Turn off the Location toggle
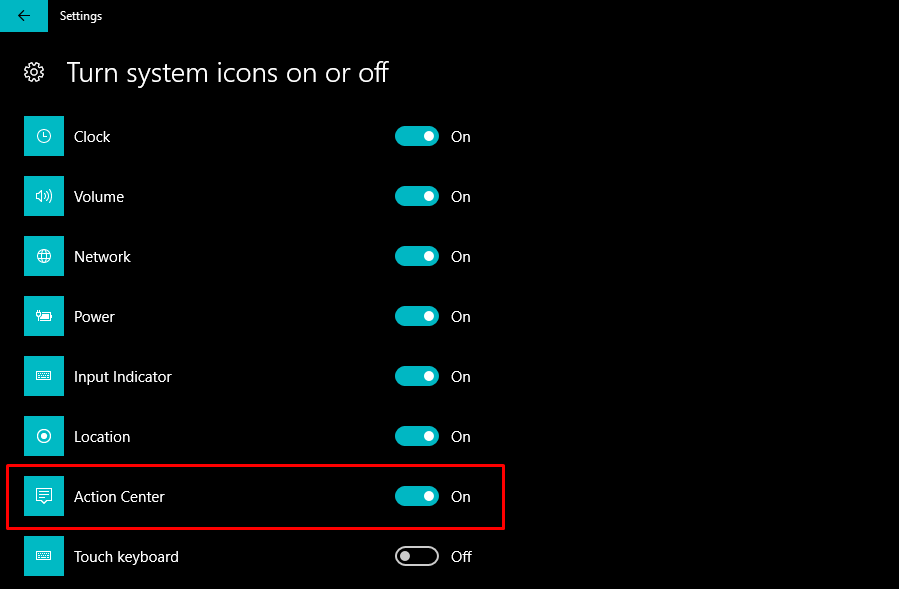The image size is (899, 589). tap(417, 437)
